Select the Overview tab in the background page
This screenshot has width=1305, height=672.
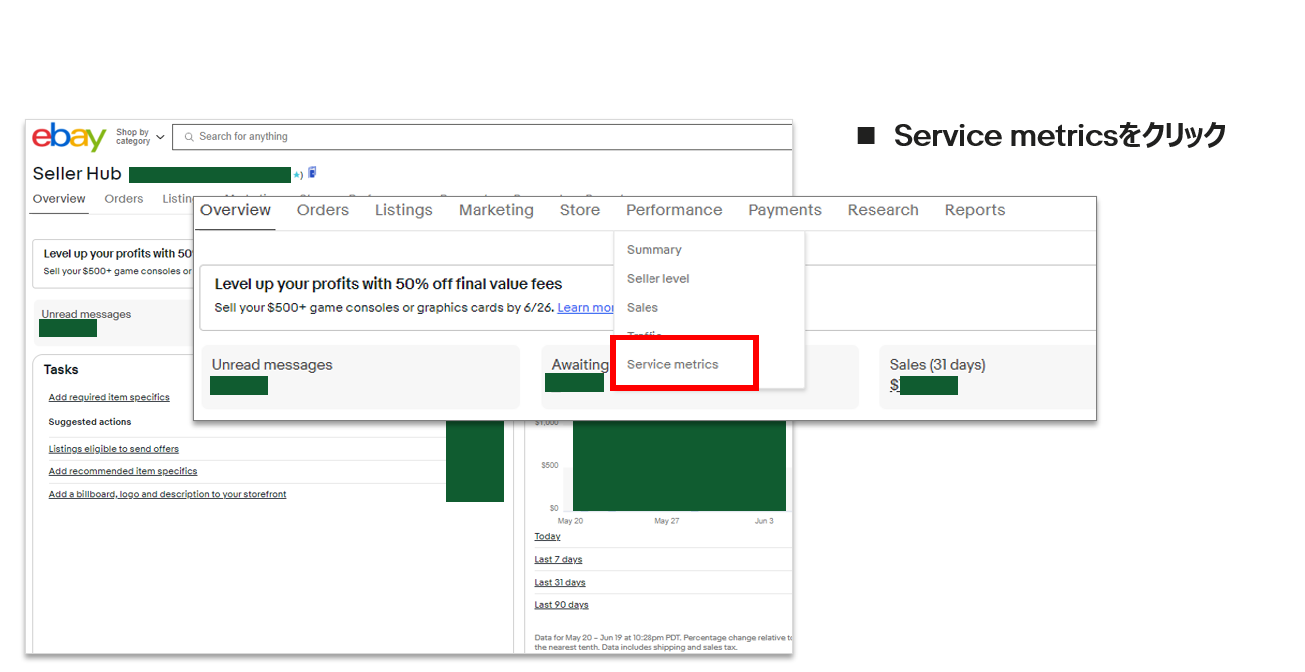tap(59, 199)
